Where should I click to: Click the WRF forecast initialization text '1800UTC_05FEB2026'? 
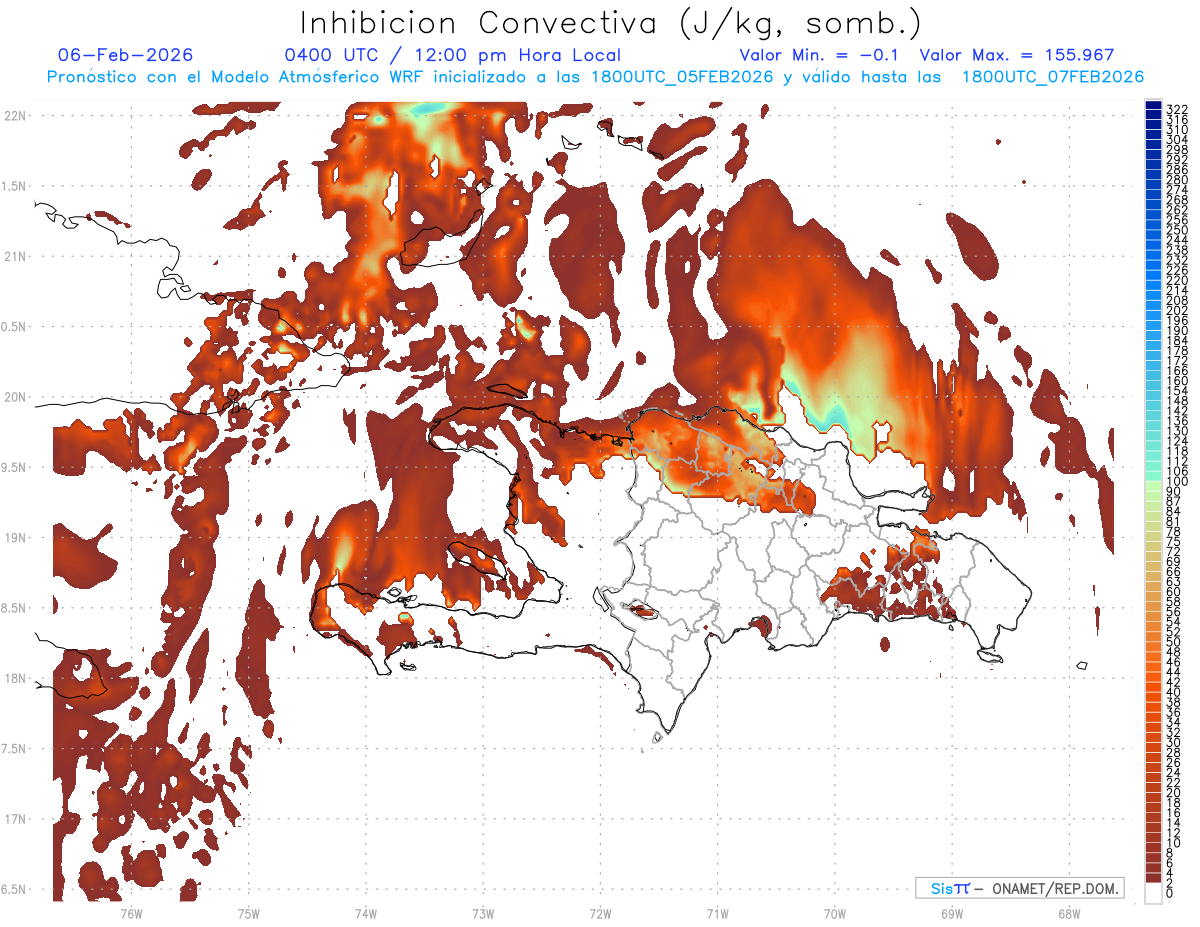(x=682, y=77)
